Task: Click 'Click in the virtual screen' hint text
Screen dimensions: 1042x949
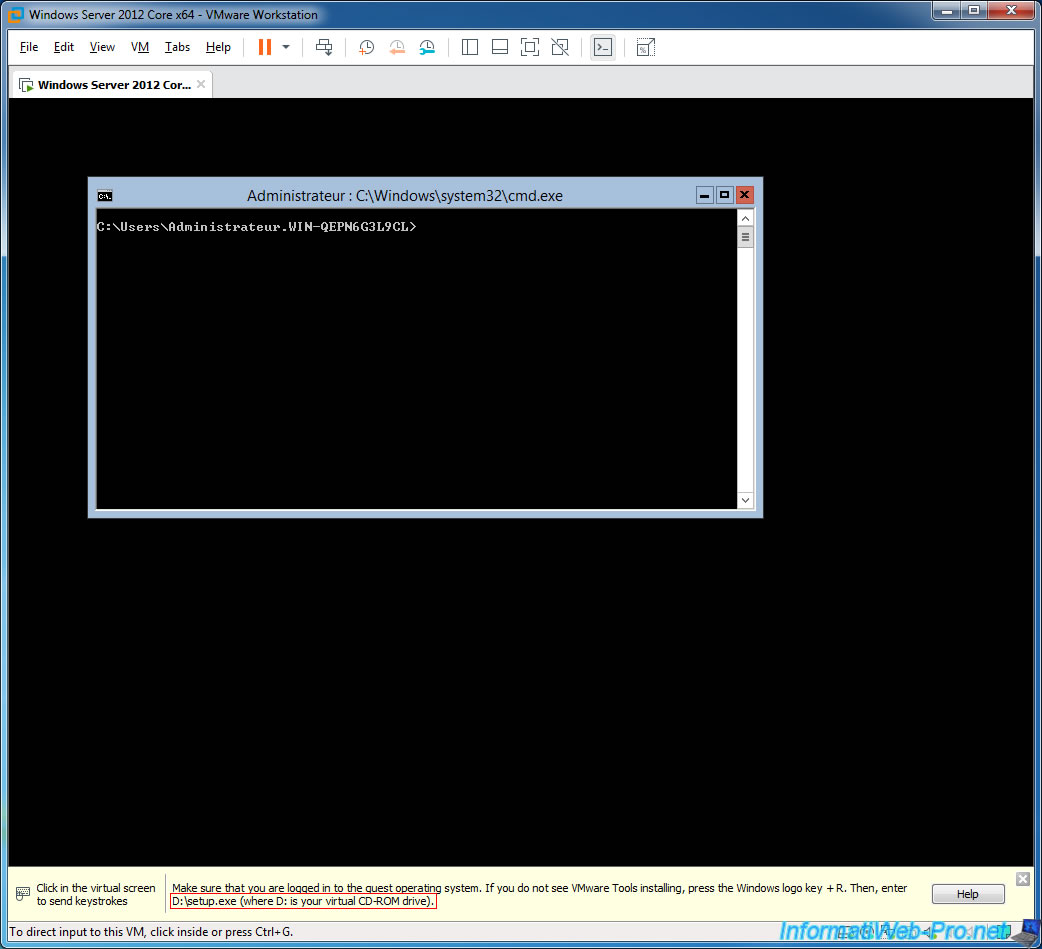Action: 96,895
